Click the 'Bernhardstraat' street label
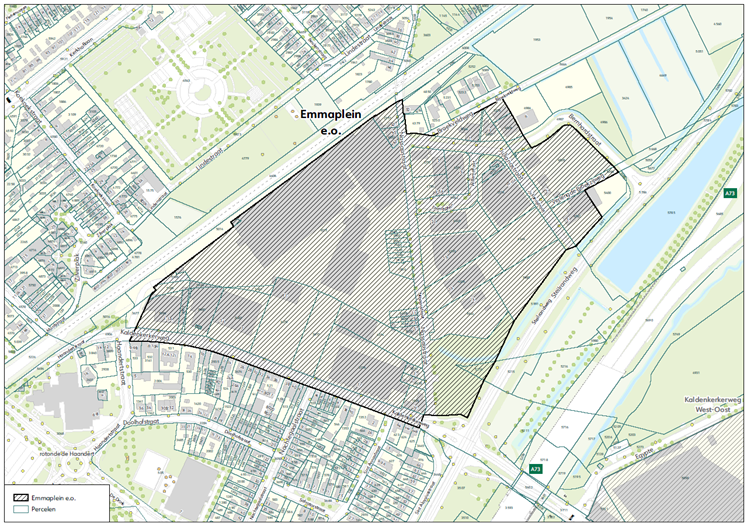 585,130
